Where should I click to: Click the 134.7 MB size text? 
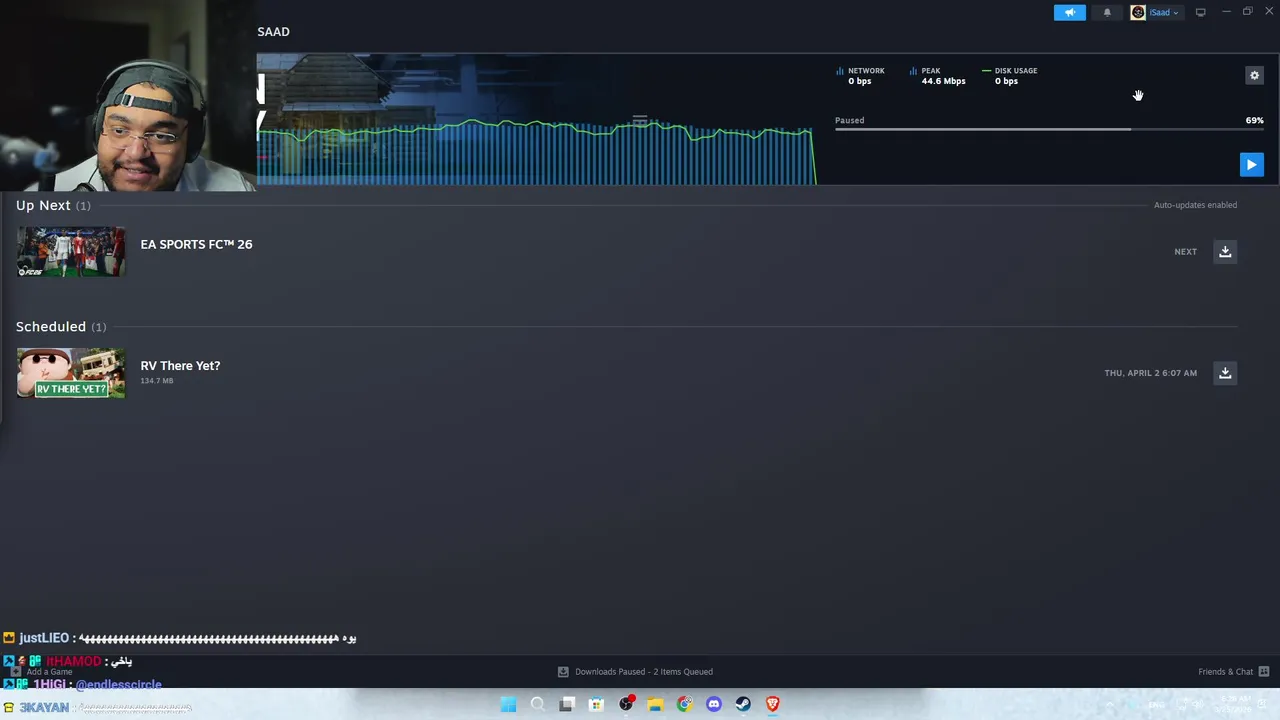[157, 381]
